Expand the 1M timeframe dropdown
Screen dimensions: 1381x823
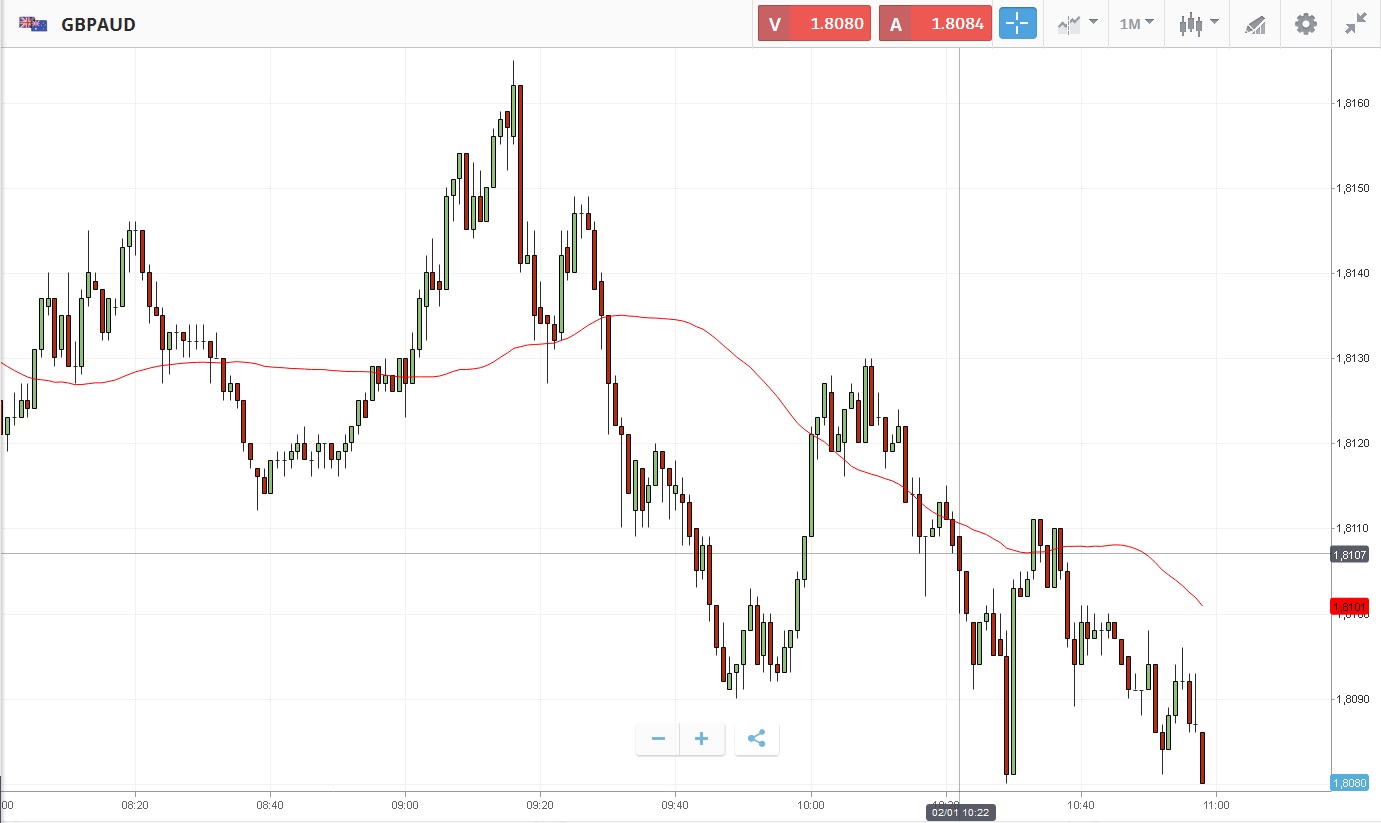click(x=1137, y=24)
